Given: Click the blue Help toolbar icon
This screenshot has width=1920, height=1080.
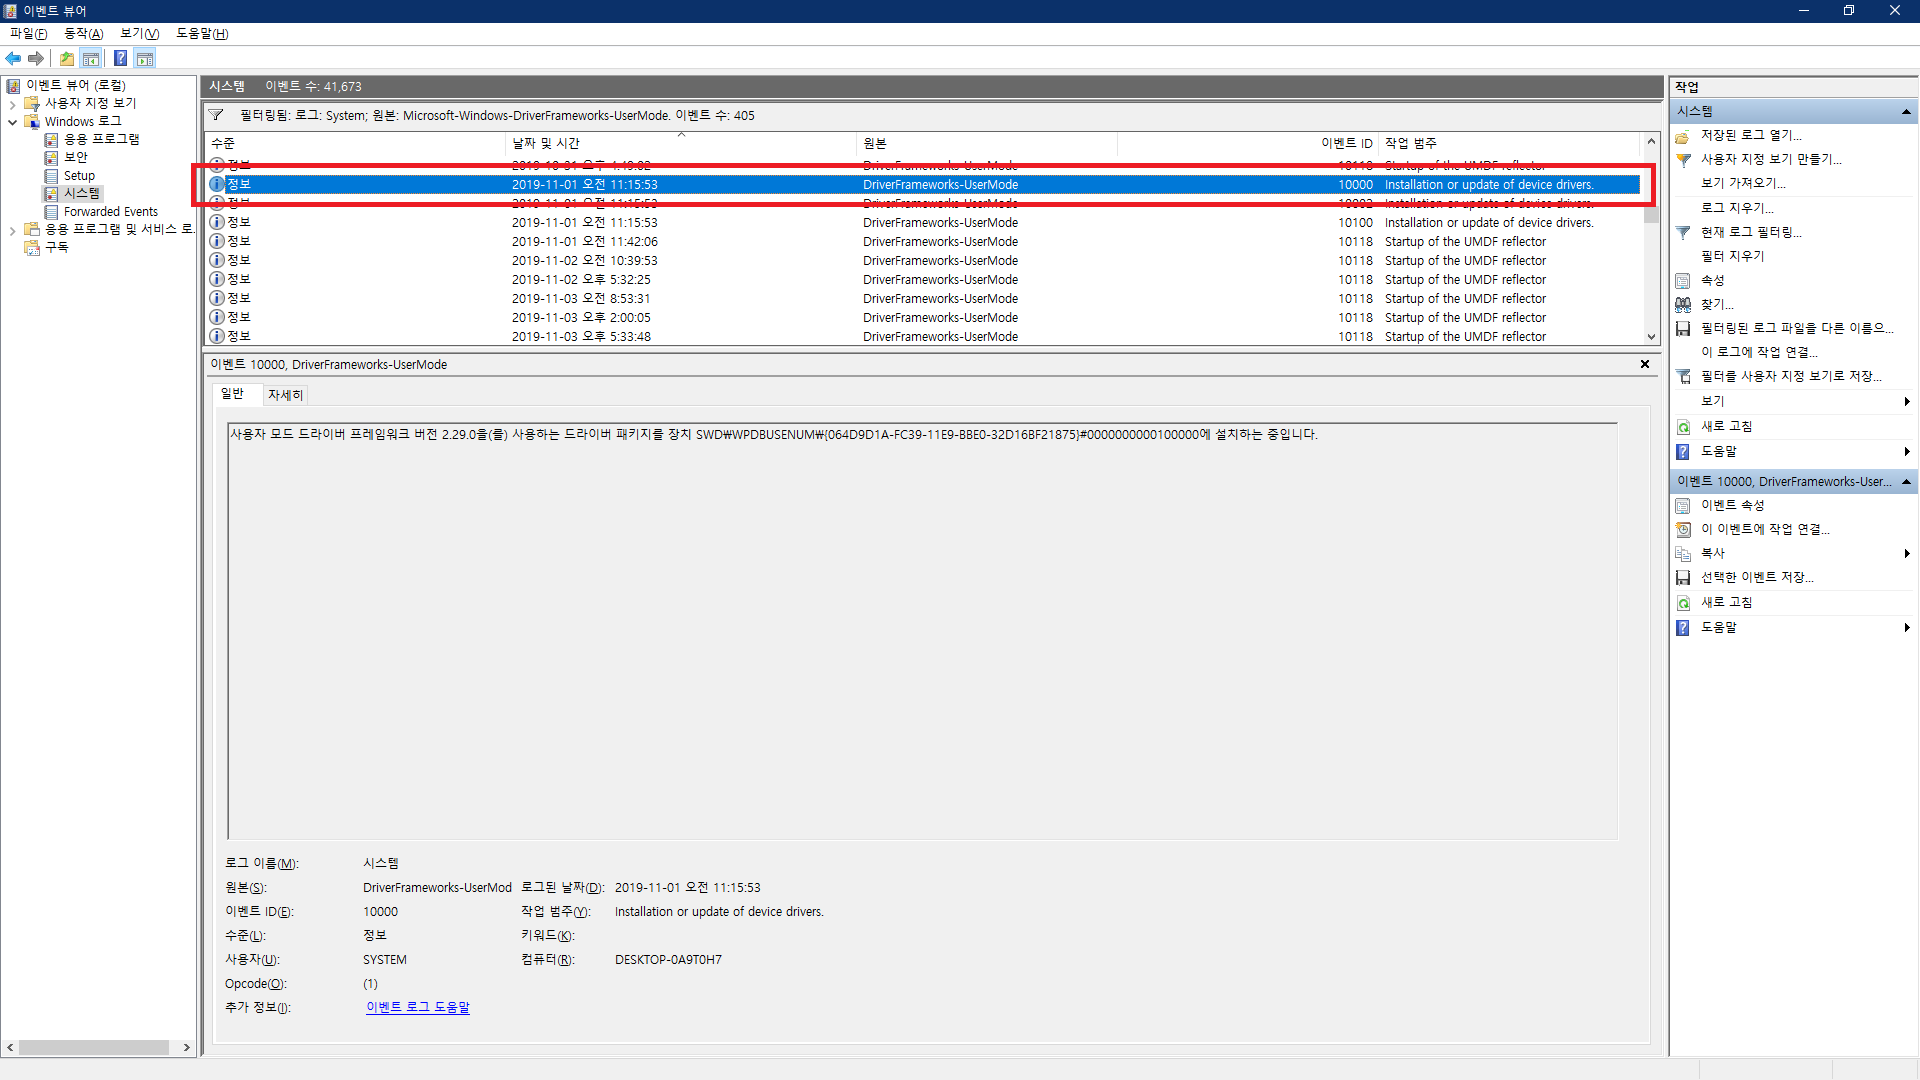Looking at the screenshot, I should pyautogui.click(x=120, y=58).
